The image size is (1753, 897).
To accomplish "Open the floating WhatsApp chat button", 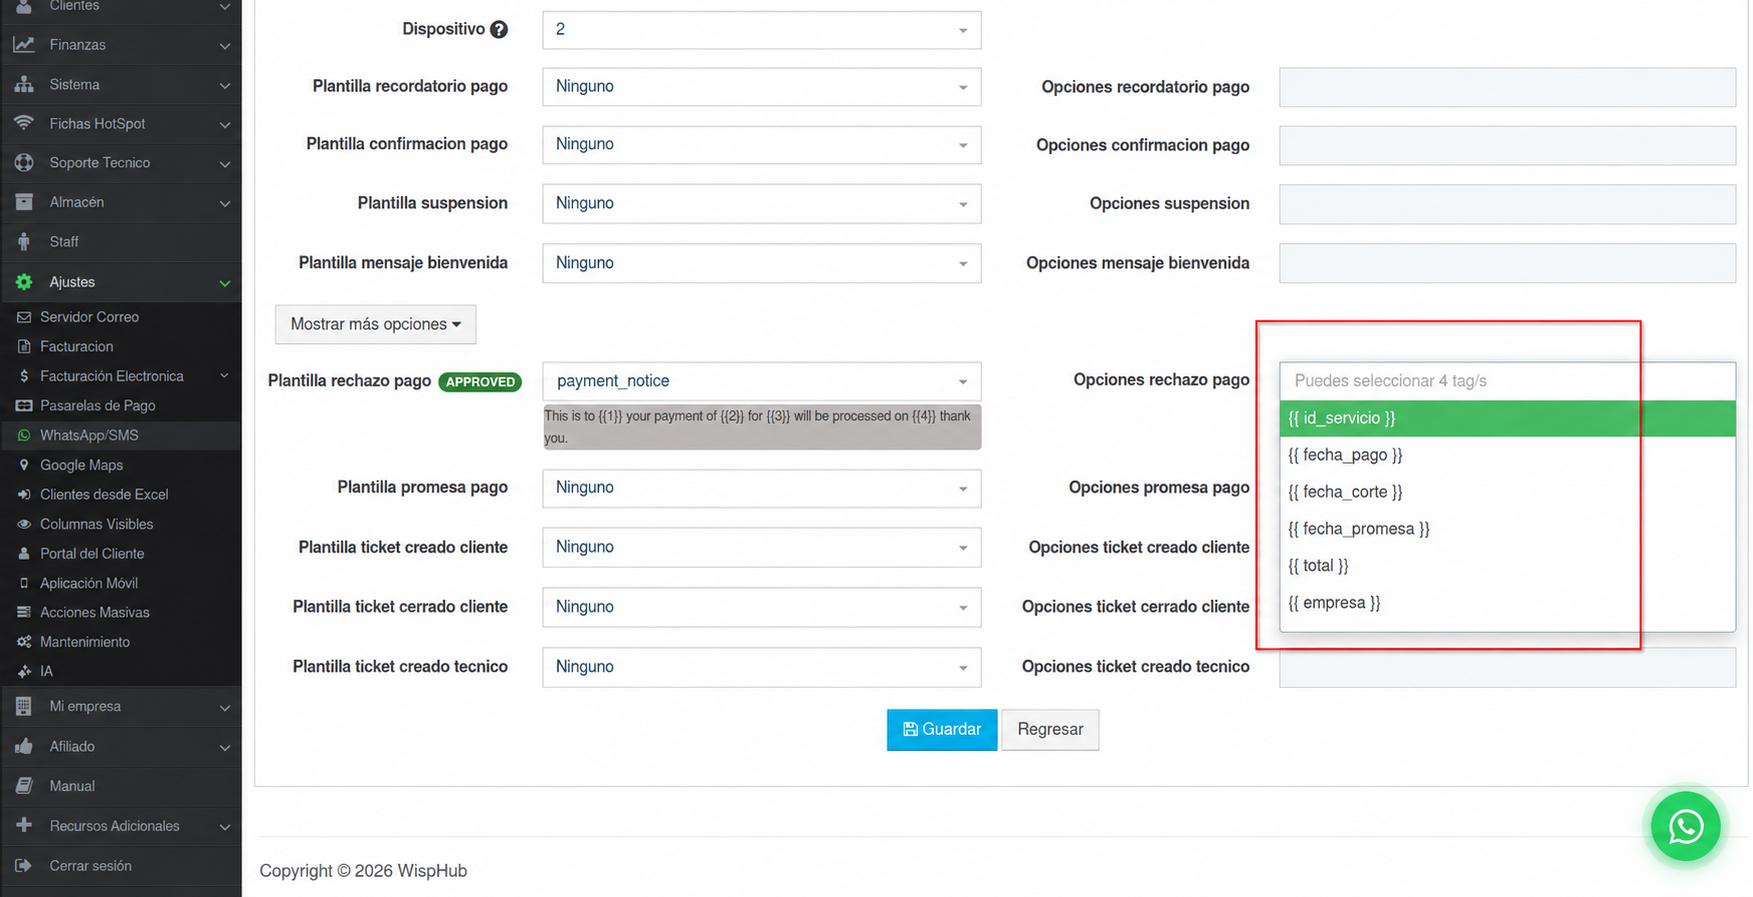I will tap(1685, 826).
